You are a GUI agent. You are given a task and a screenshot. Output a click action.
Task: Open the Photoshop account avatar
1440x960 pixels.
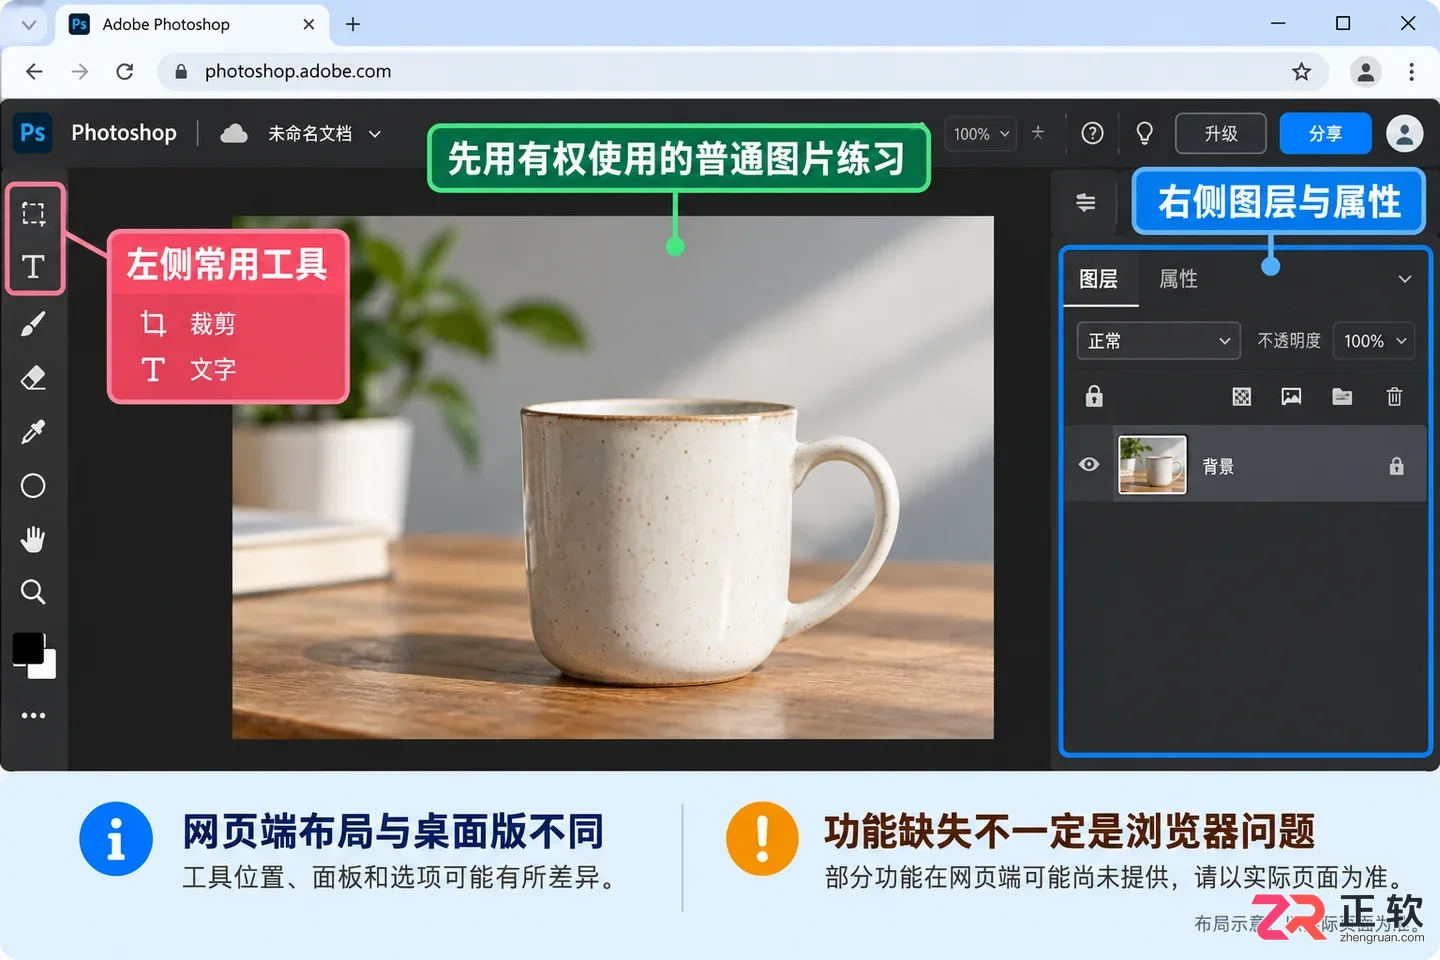(x=1405, y=133)
